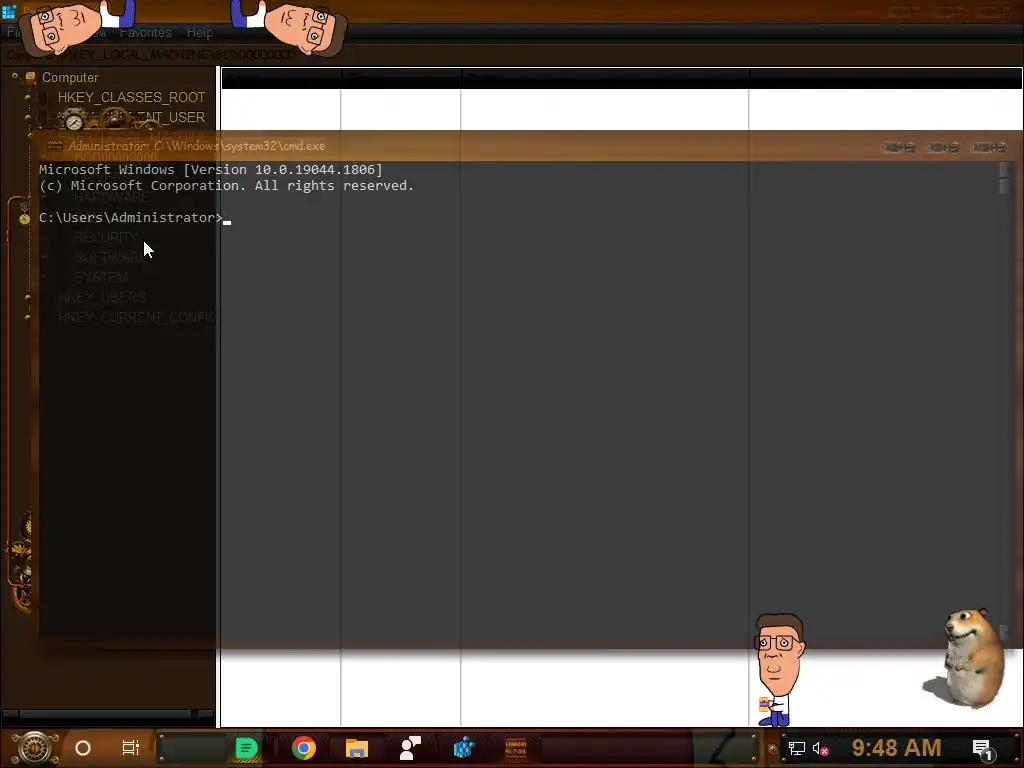
Task: Minimize the Command Prompt window
Action: [x=899, y=148]
